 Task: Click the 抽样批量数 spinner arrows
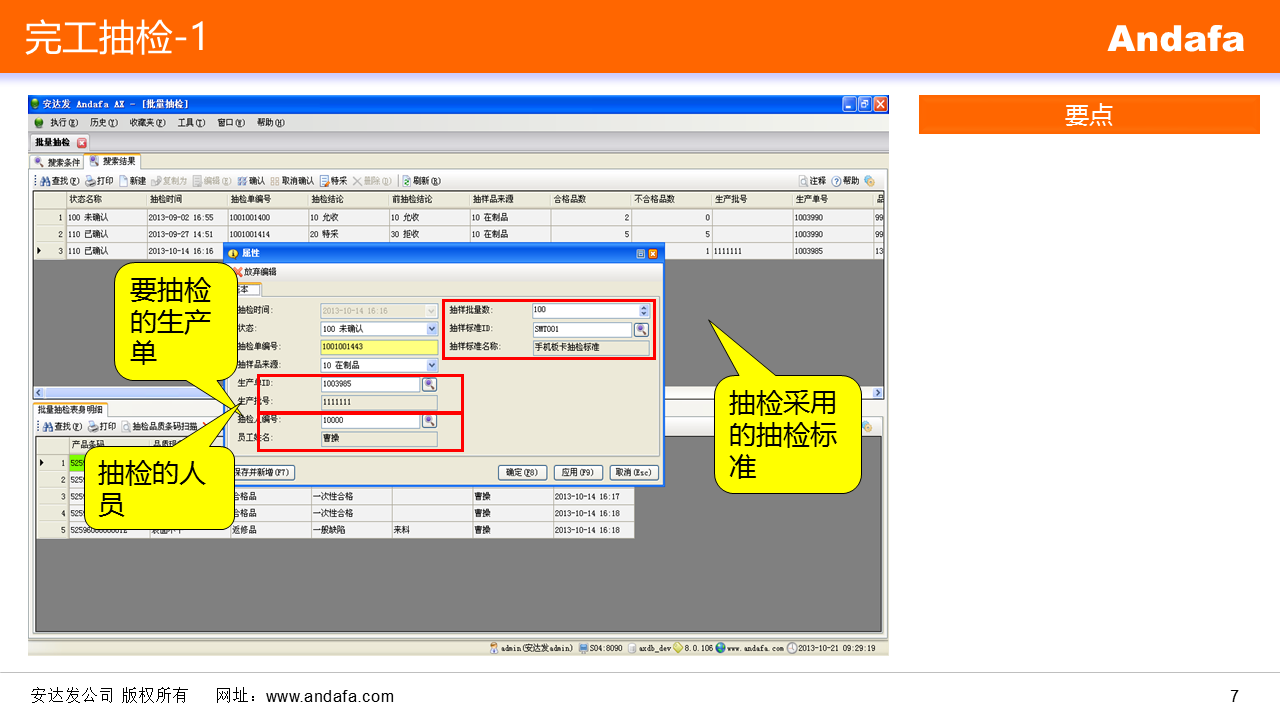click(644, 310)
